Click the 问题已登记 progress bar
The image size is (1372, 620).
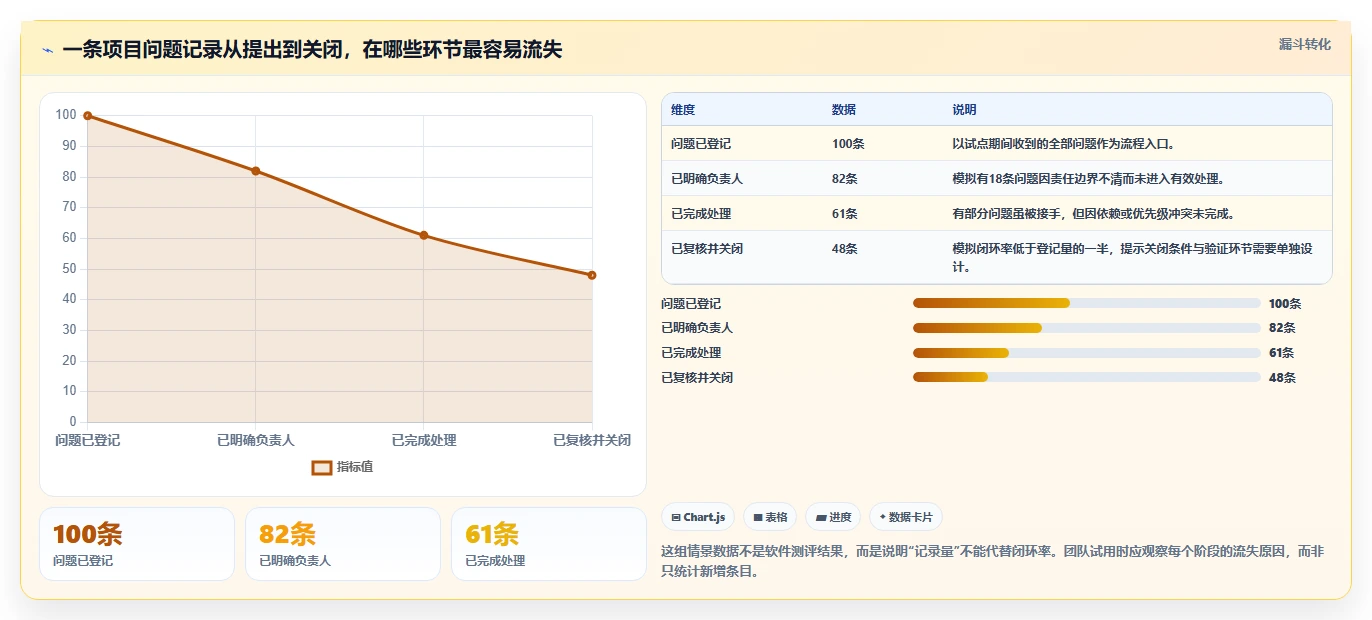coord(1087,303)
